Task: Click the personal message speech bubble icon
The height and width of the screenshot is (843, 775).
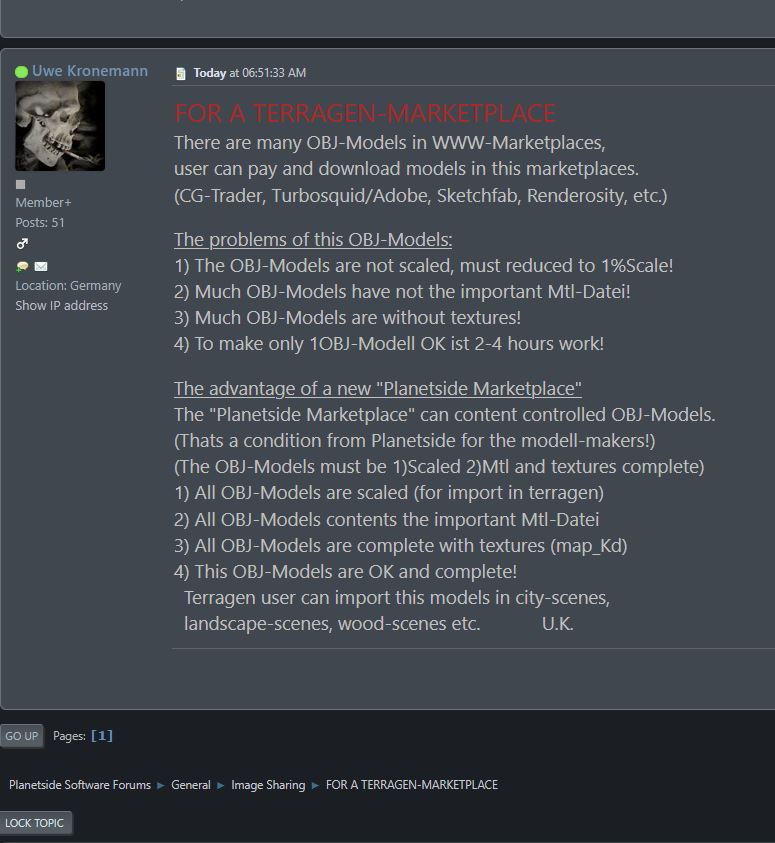Action: pos(22,266)
